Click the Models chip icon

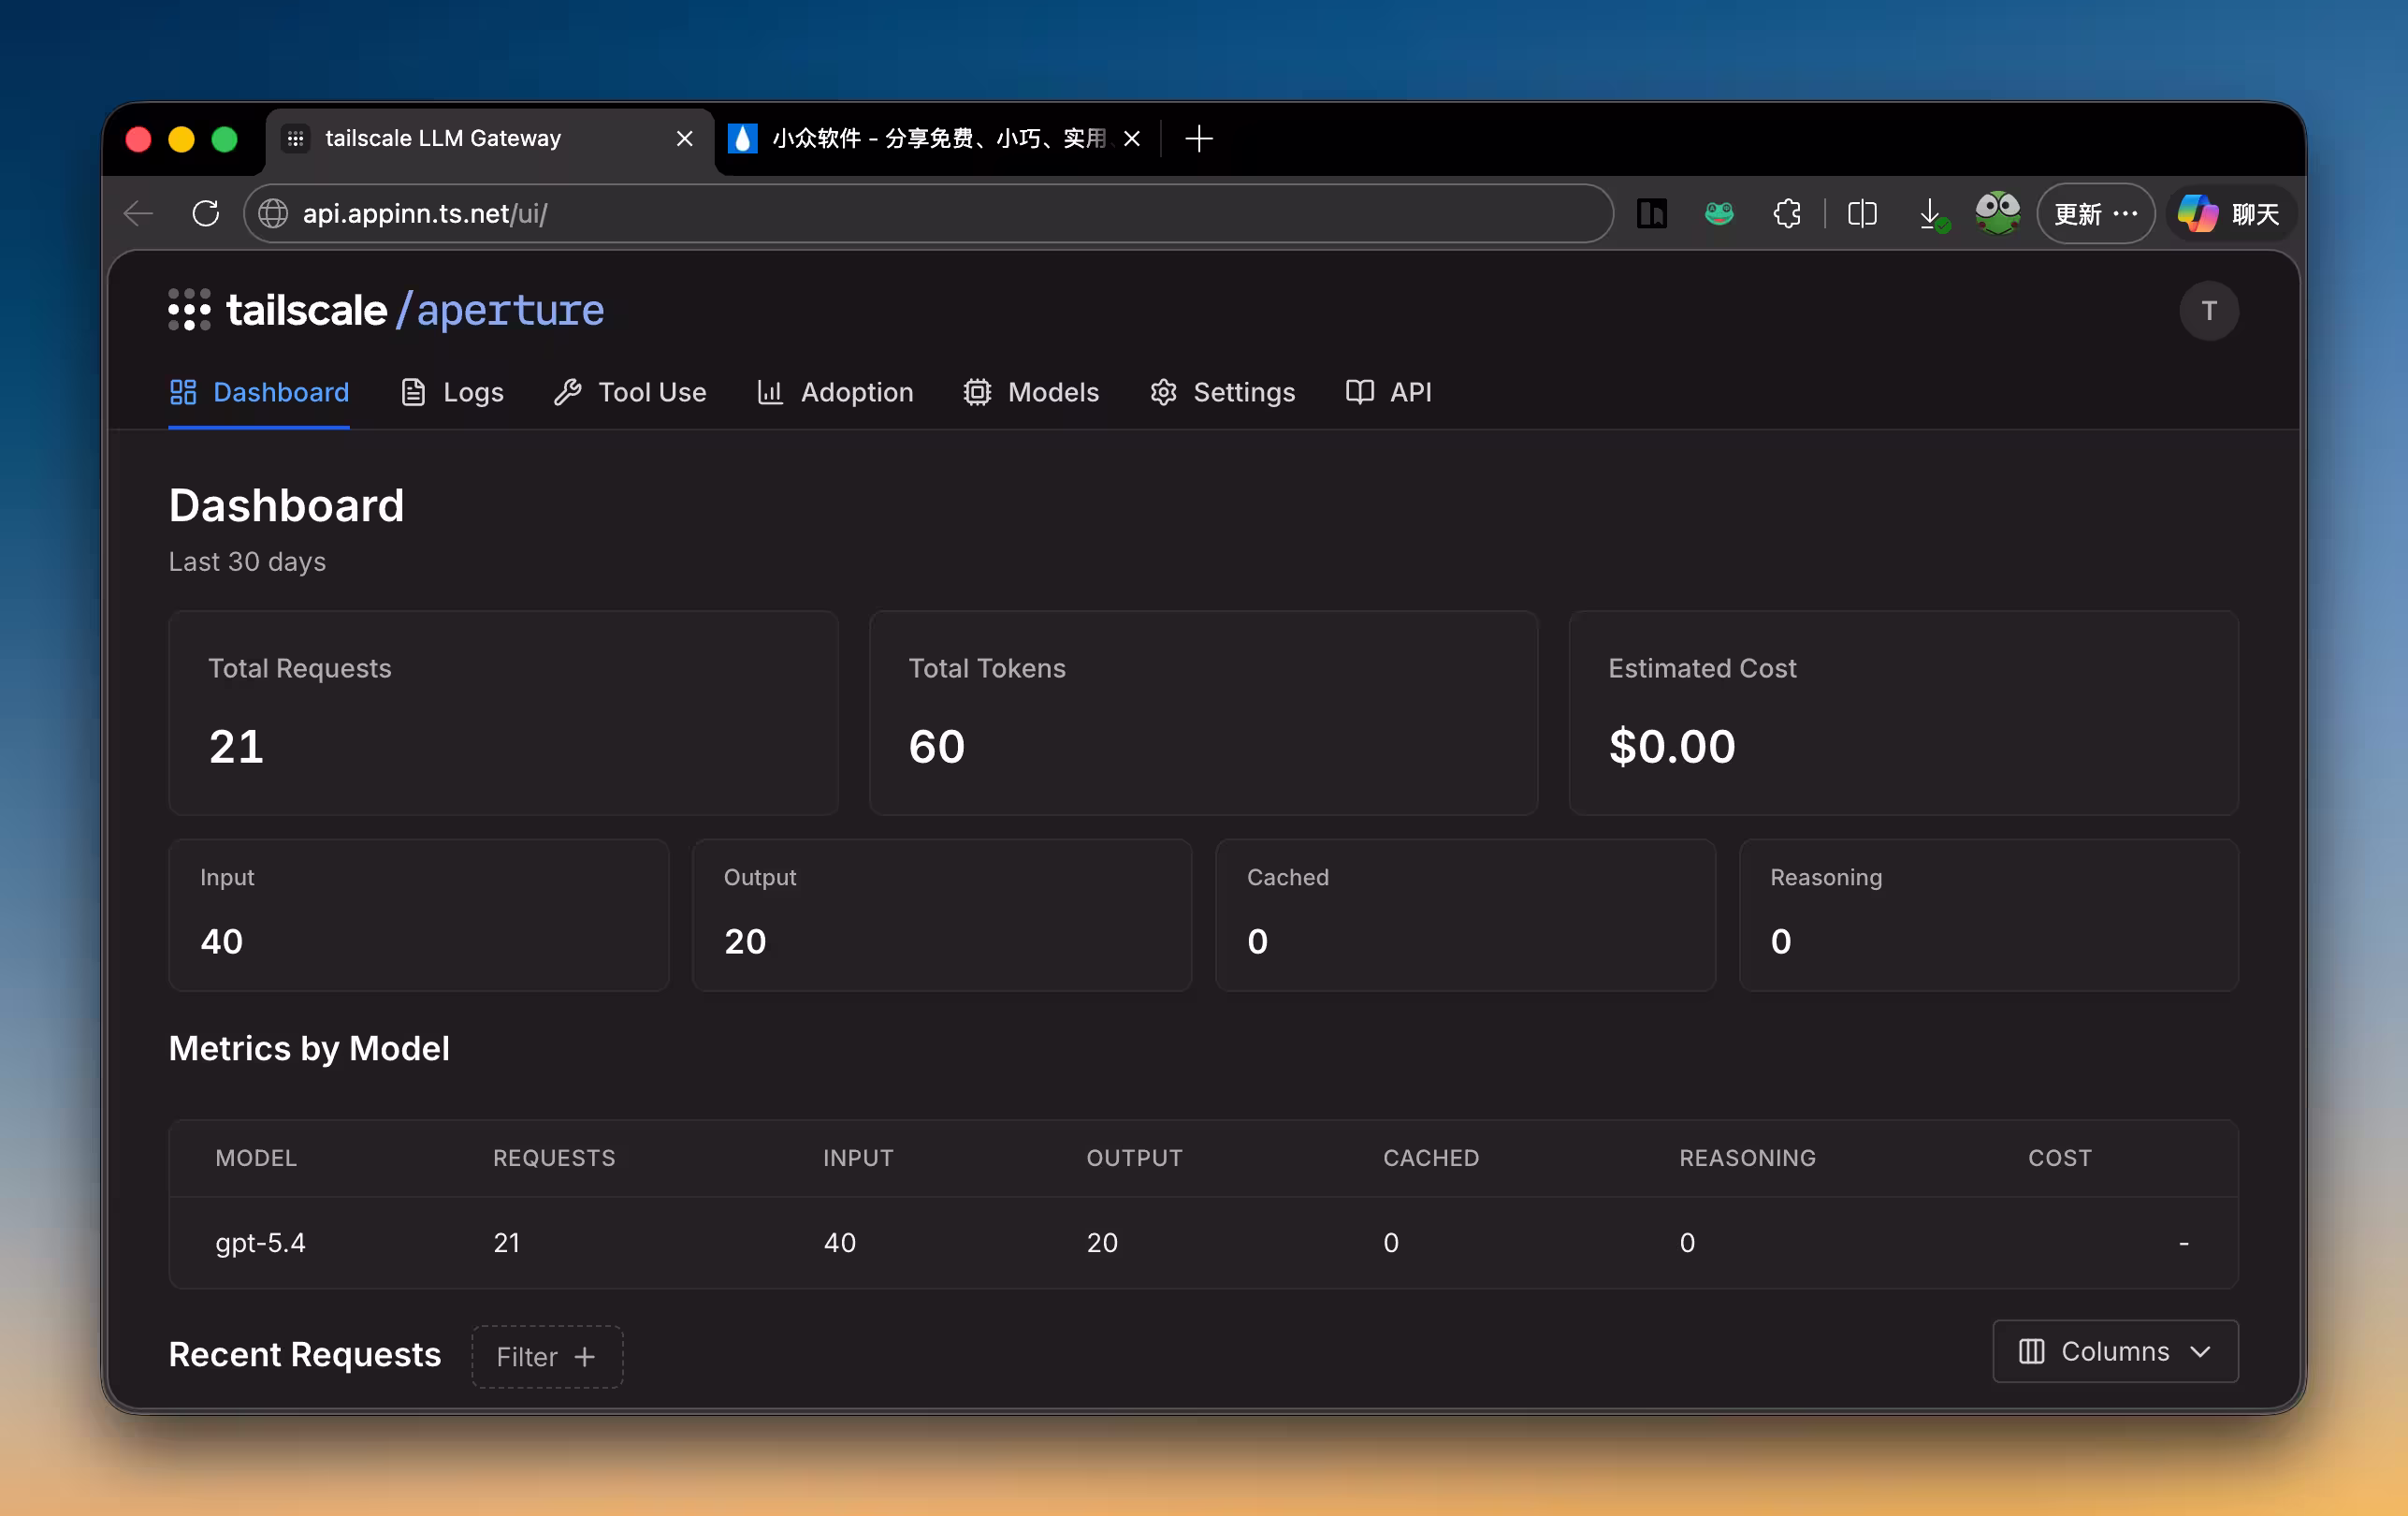pyautogui.click(x=977, y=392)
